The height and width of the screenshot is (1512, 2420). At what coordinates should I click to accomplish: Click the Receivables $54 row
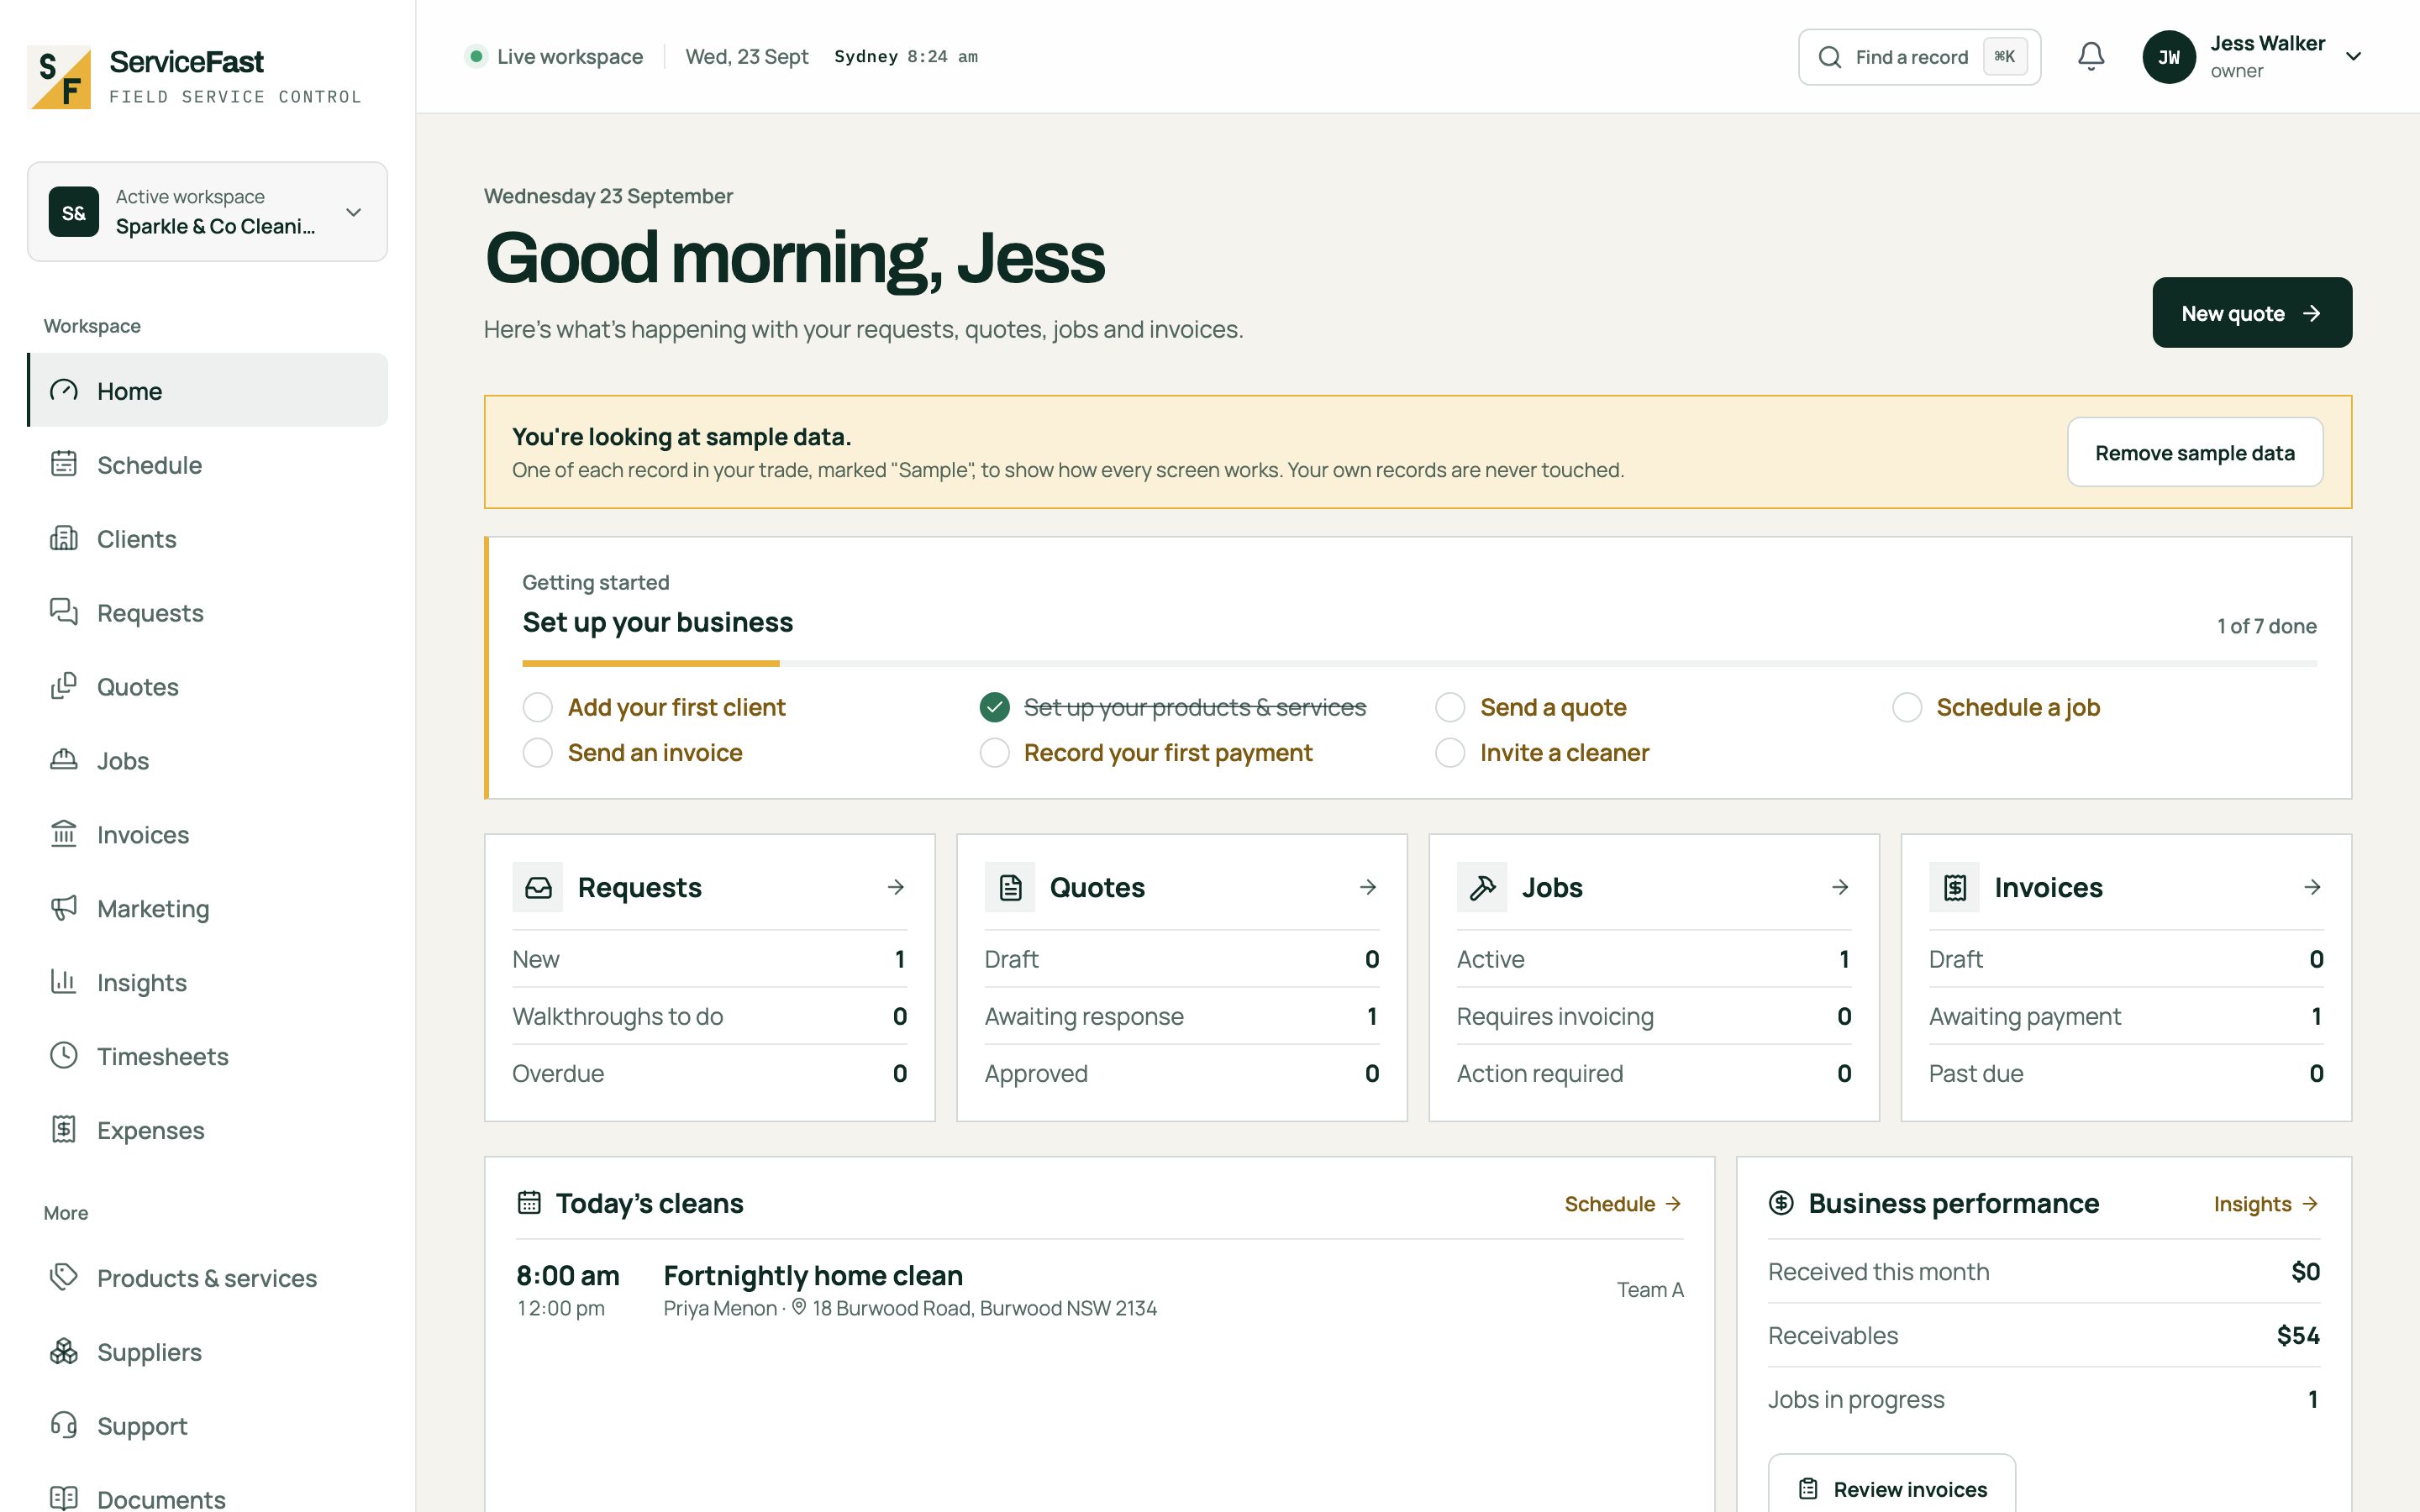coord(2043,1335)
